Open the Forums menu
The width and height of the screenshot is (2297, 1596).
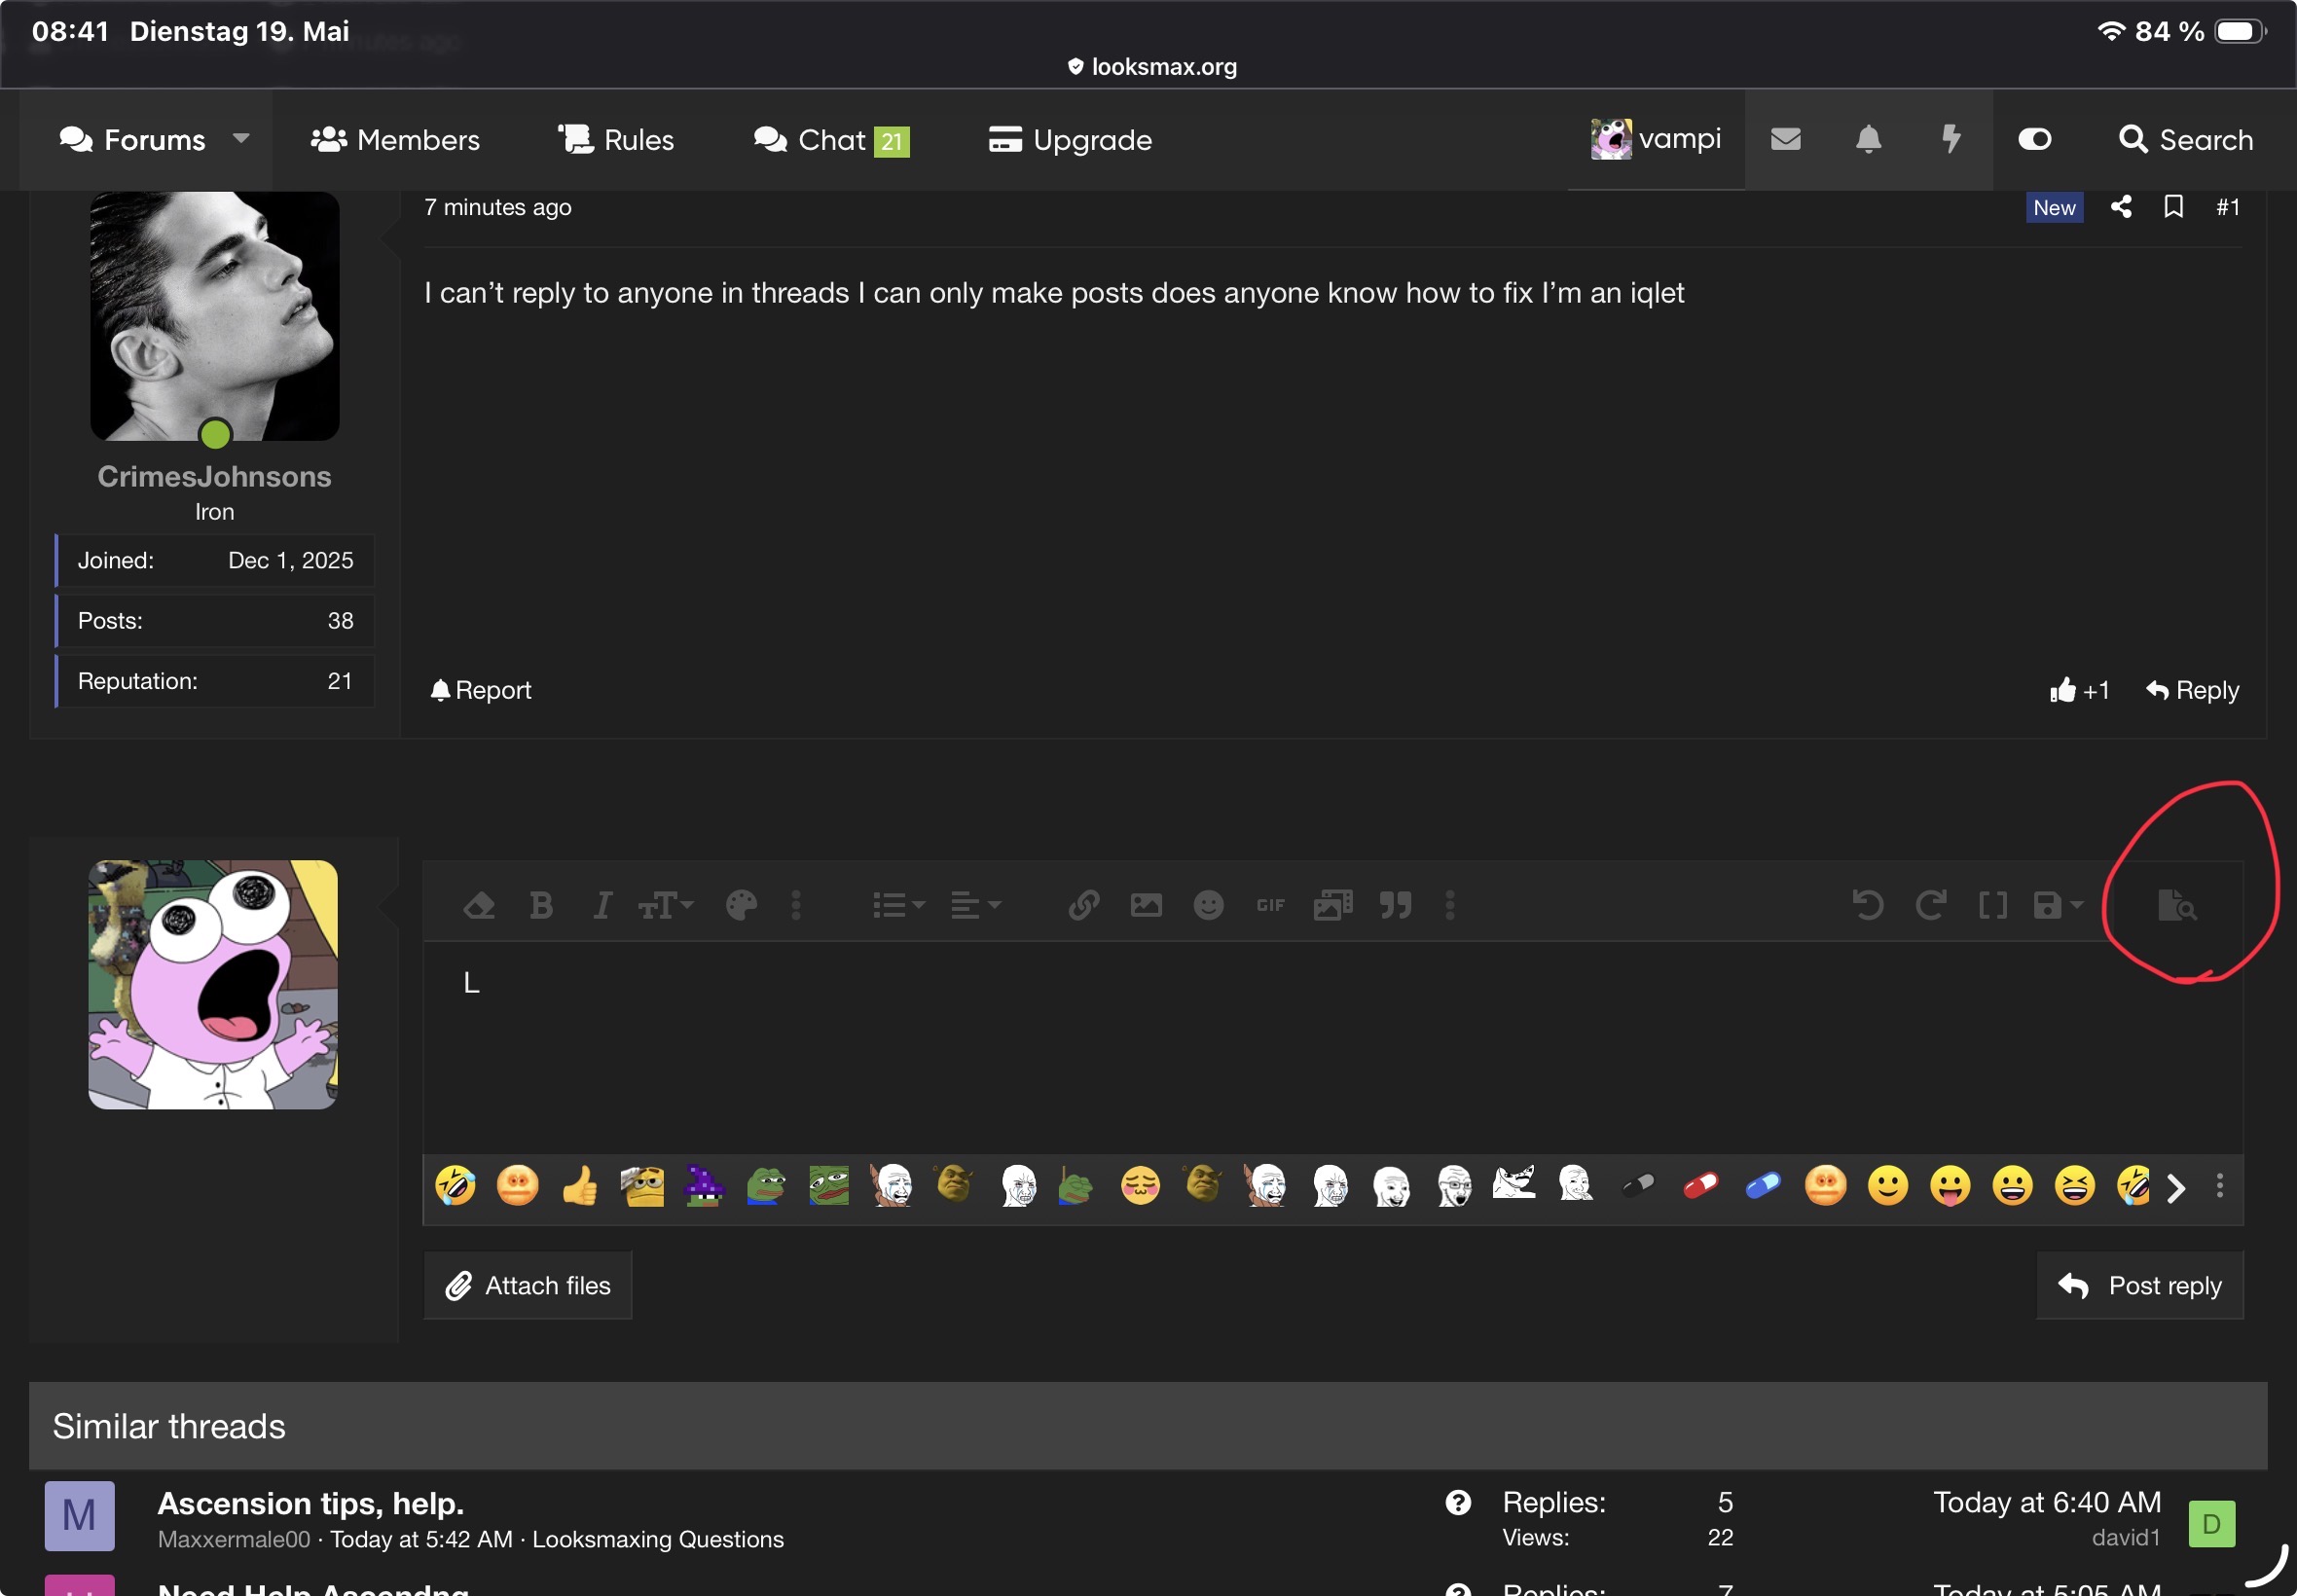coord(132,140)
